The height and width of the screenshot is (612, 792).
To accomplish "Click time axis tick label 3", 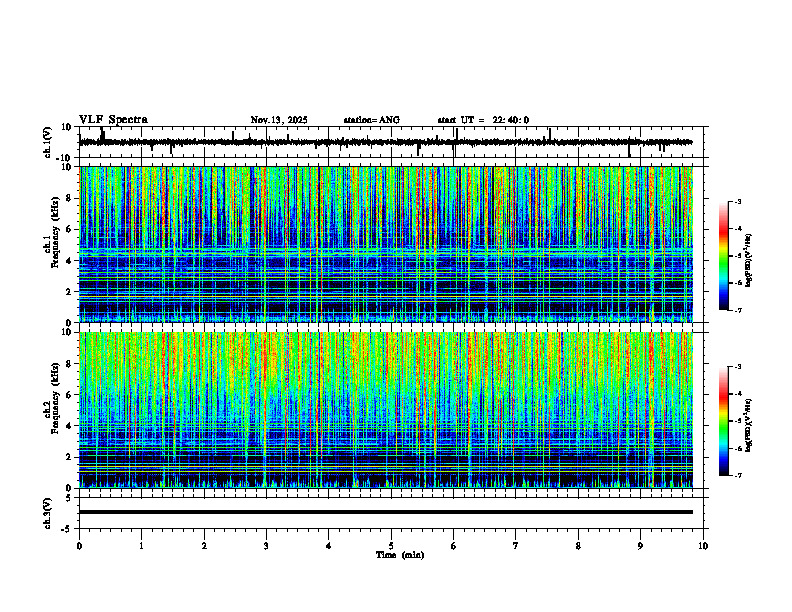I will tap(266, 546).
